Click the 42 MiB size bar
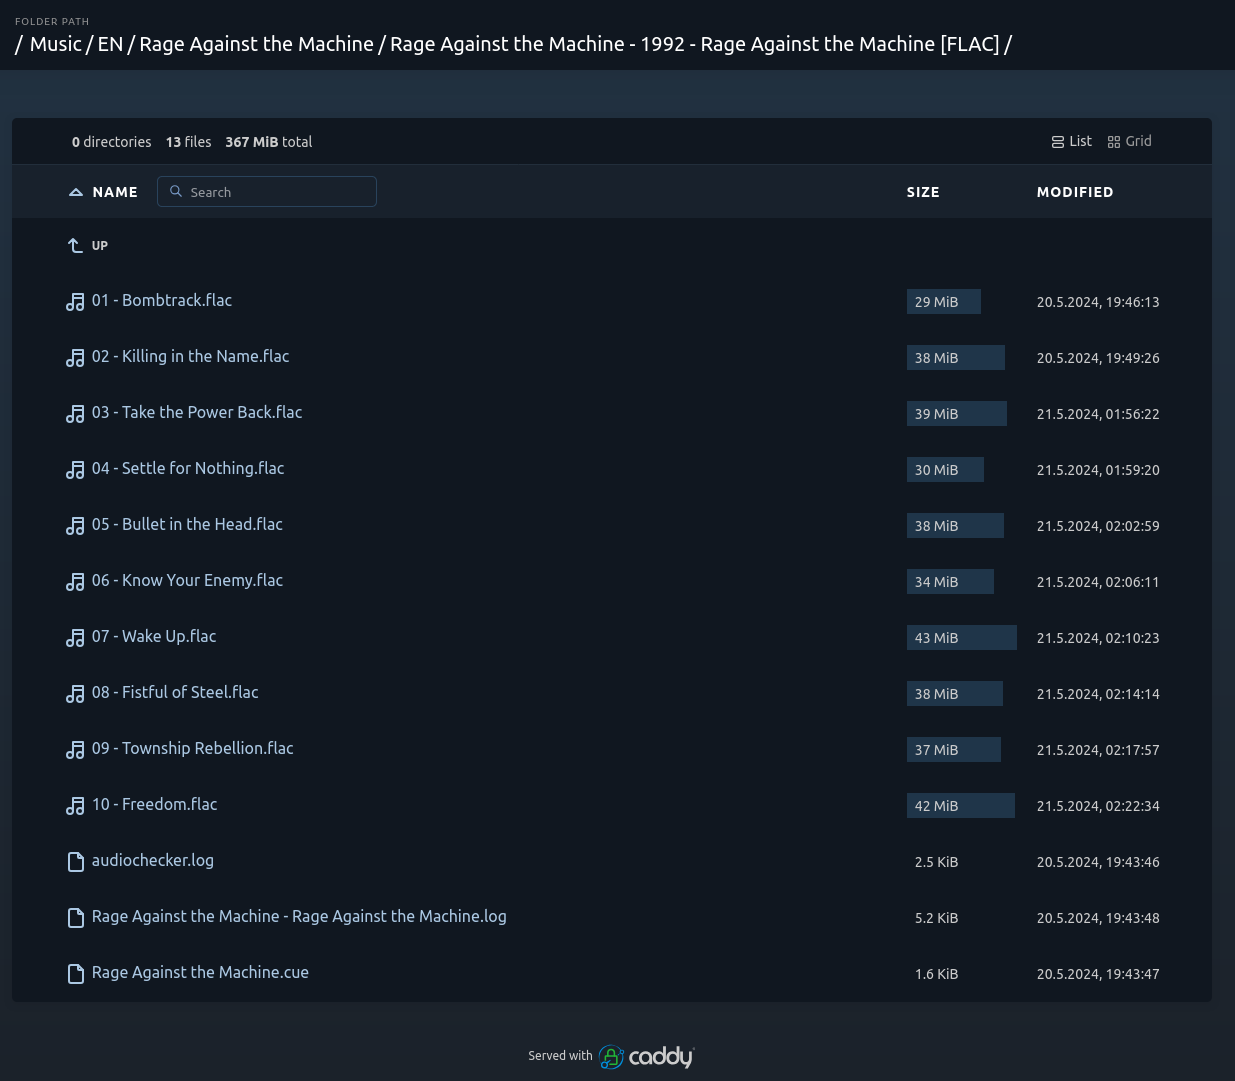 [x=961, y=806]
